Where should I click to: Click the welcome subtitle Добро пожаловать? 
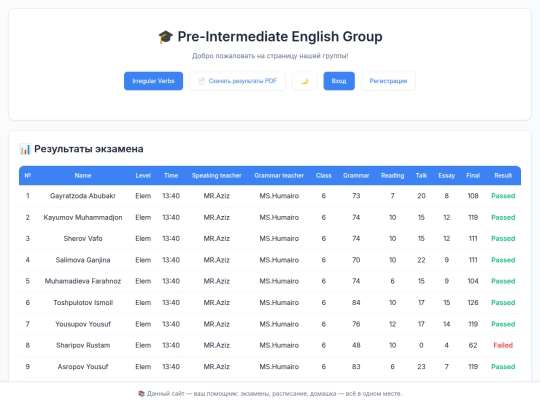click(270, 56)
